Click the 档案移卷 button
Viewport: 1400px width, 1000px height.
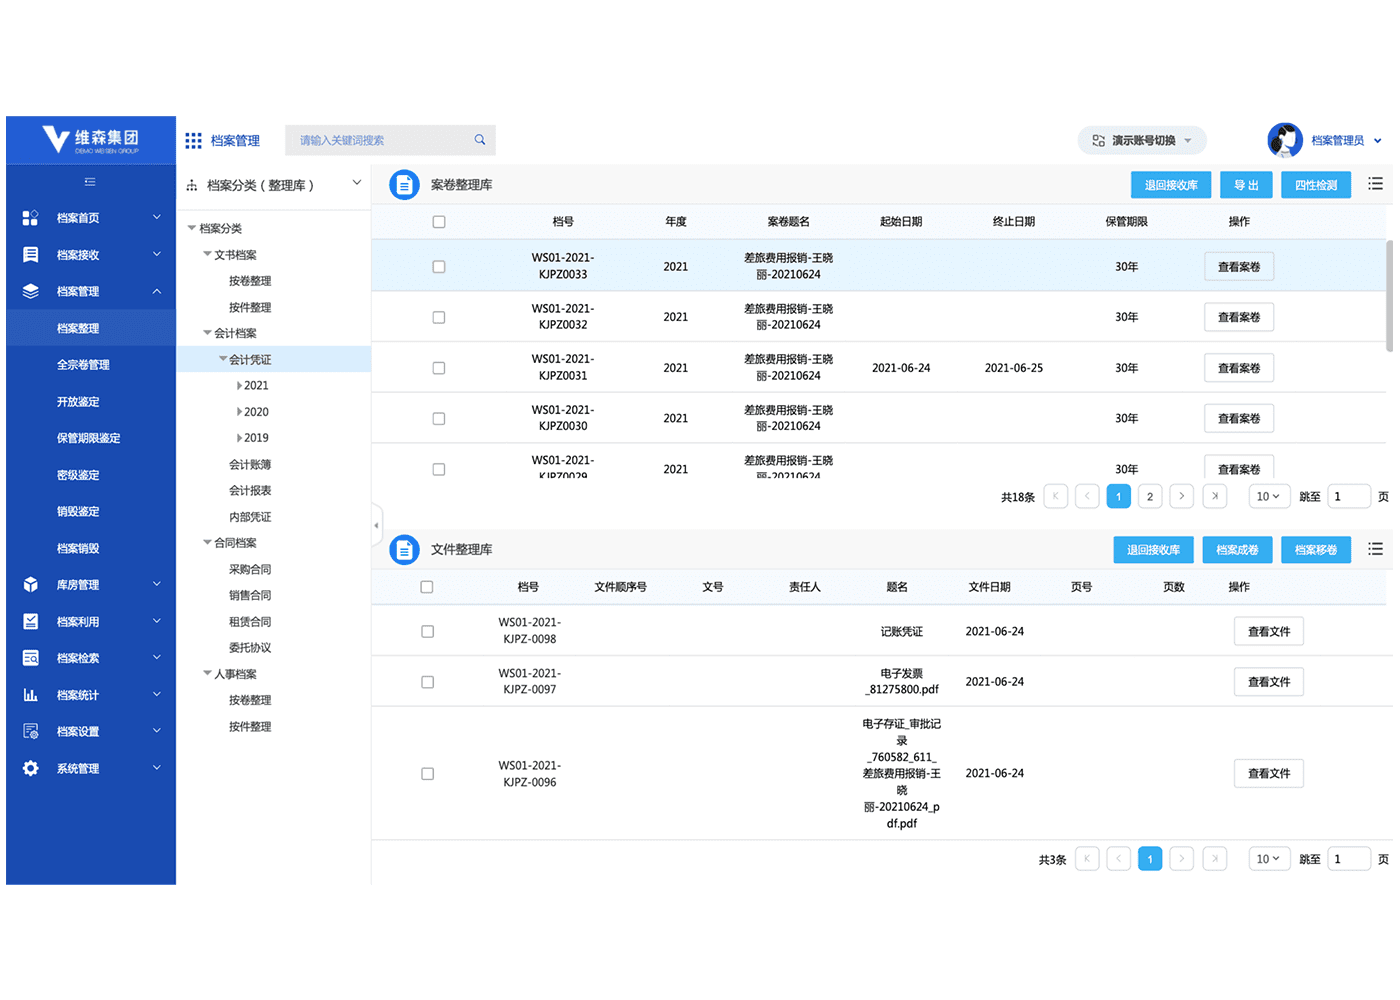pos(1316,549)
